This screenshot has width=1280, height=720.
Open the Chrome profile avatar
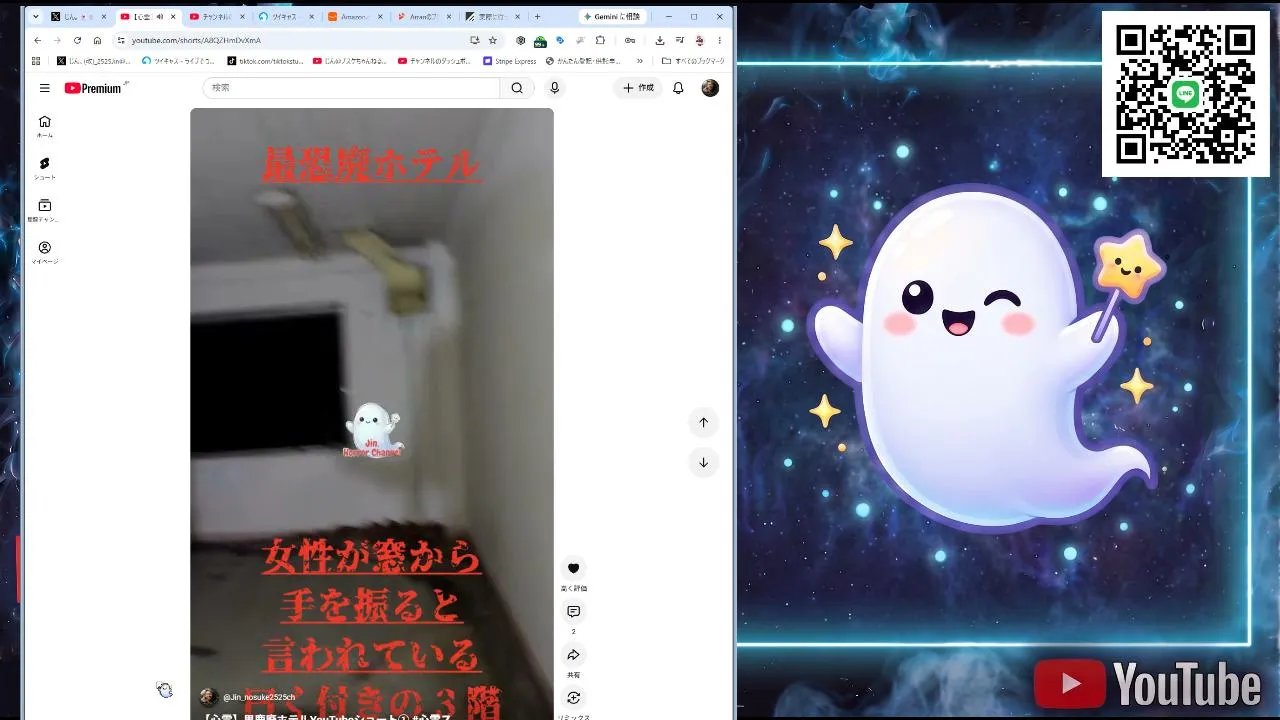[x=700, y=40]
